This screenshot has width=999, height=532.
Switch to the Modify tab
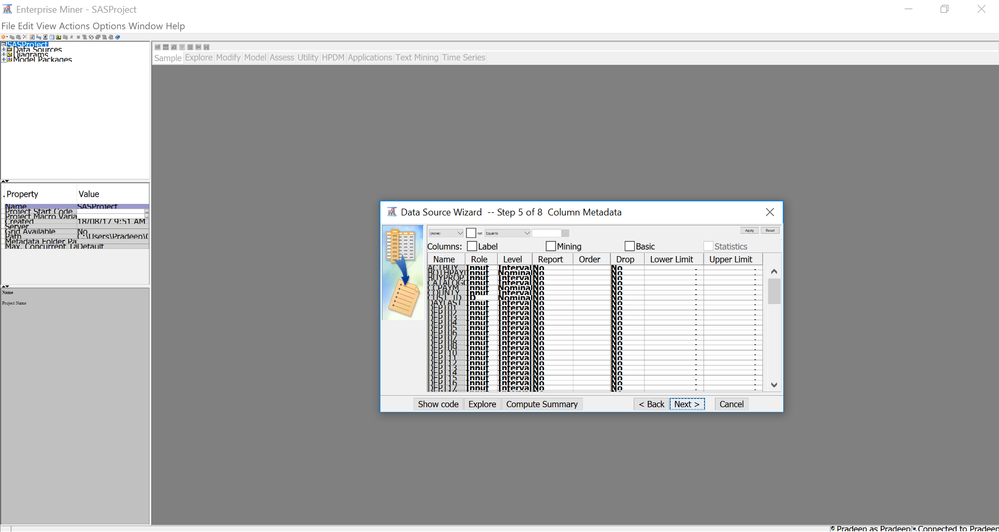pyautogui.click(x=228, y=57)
